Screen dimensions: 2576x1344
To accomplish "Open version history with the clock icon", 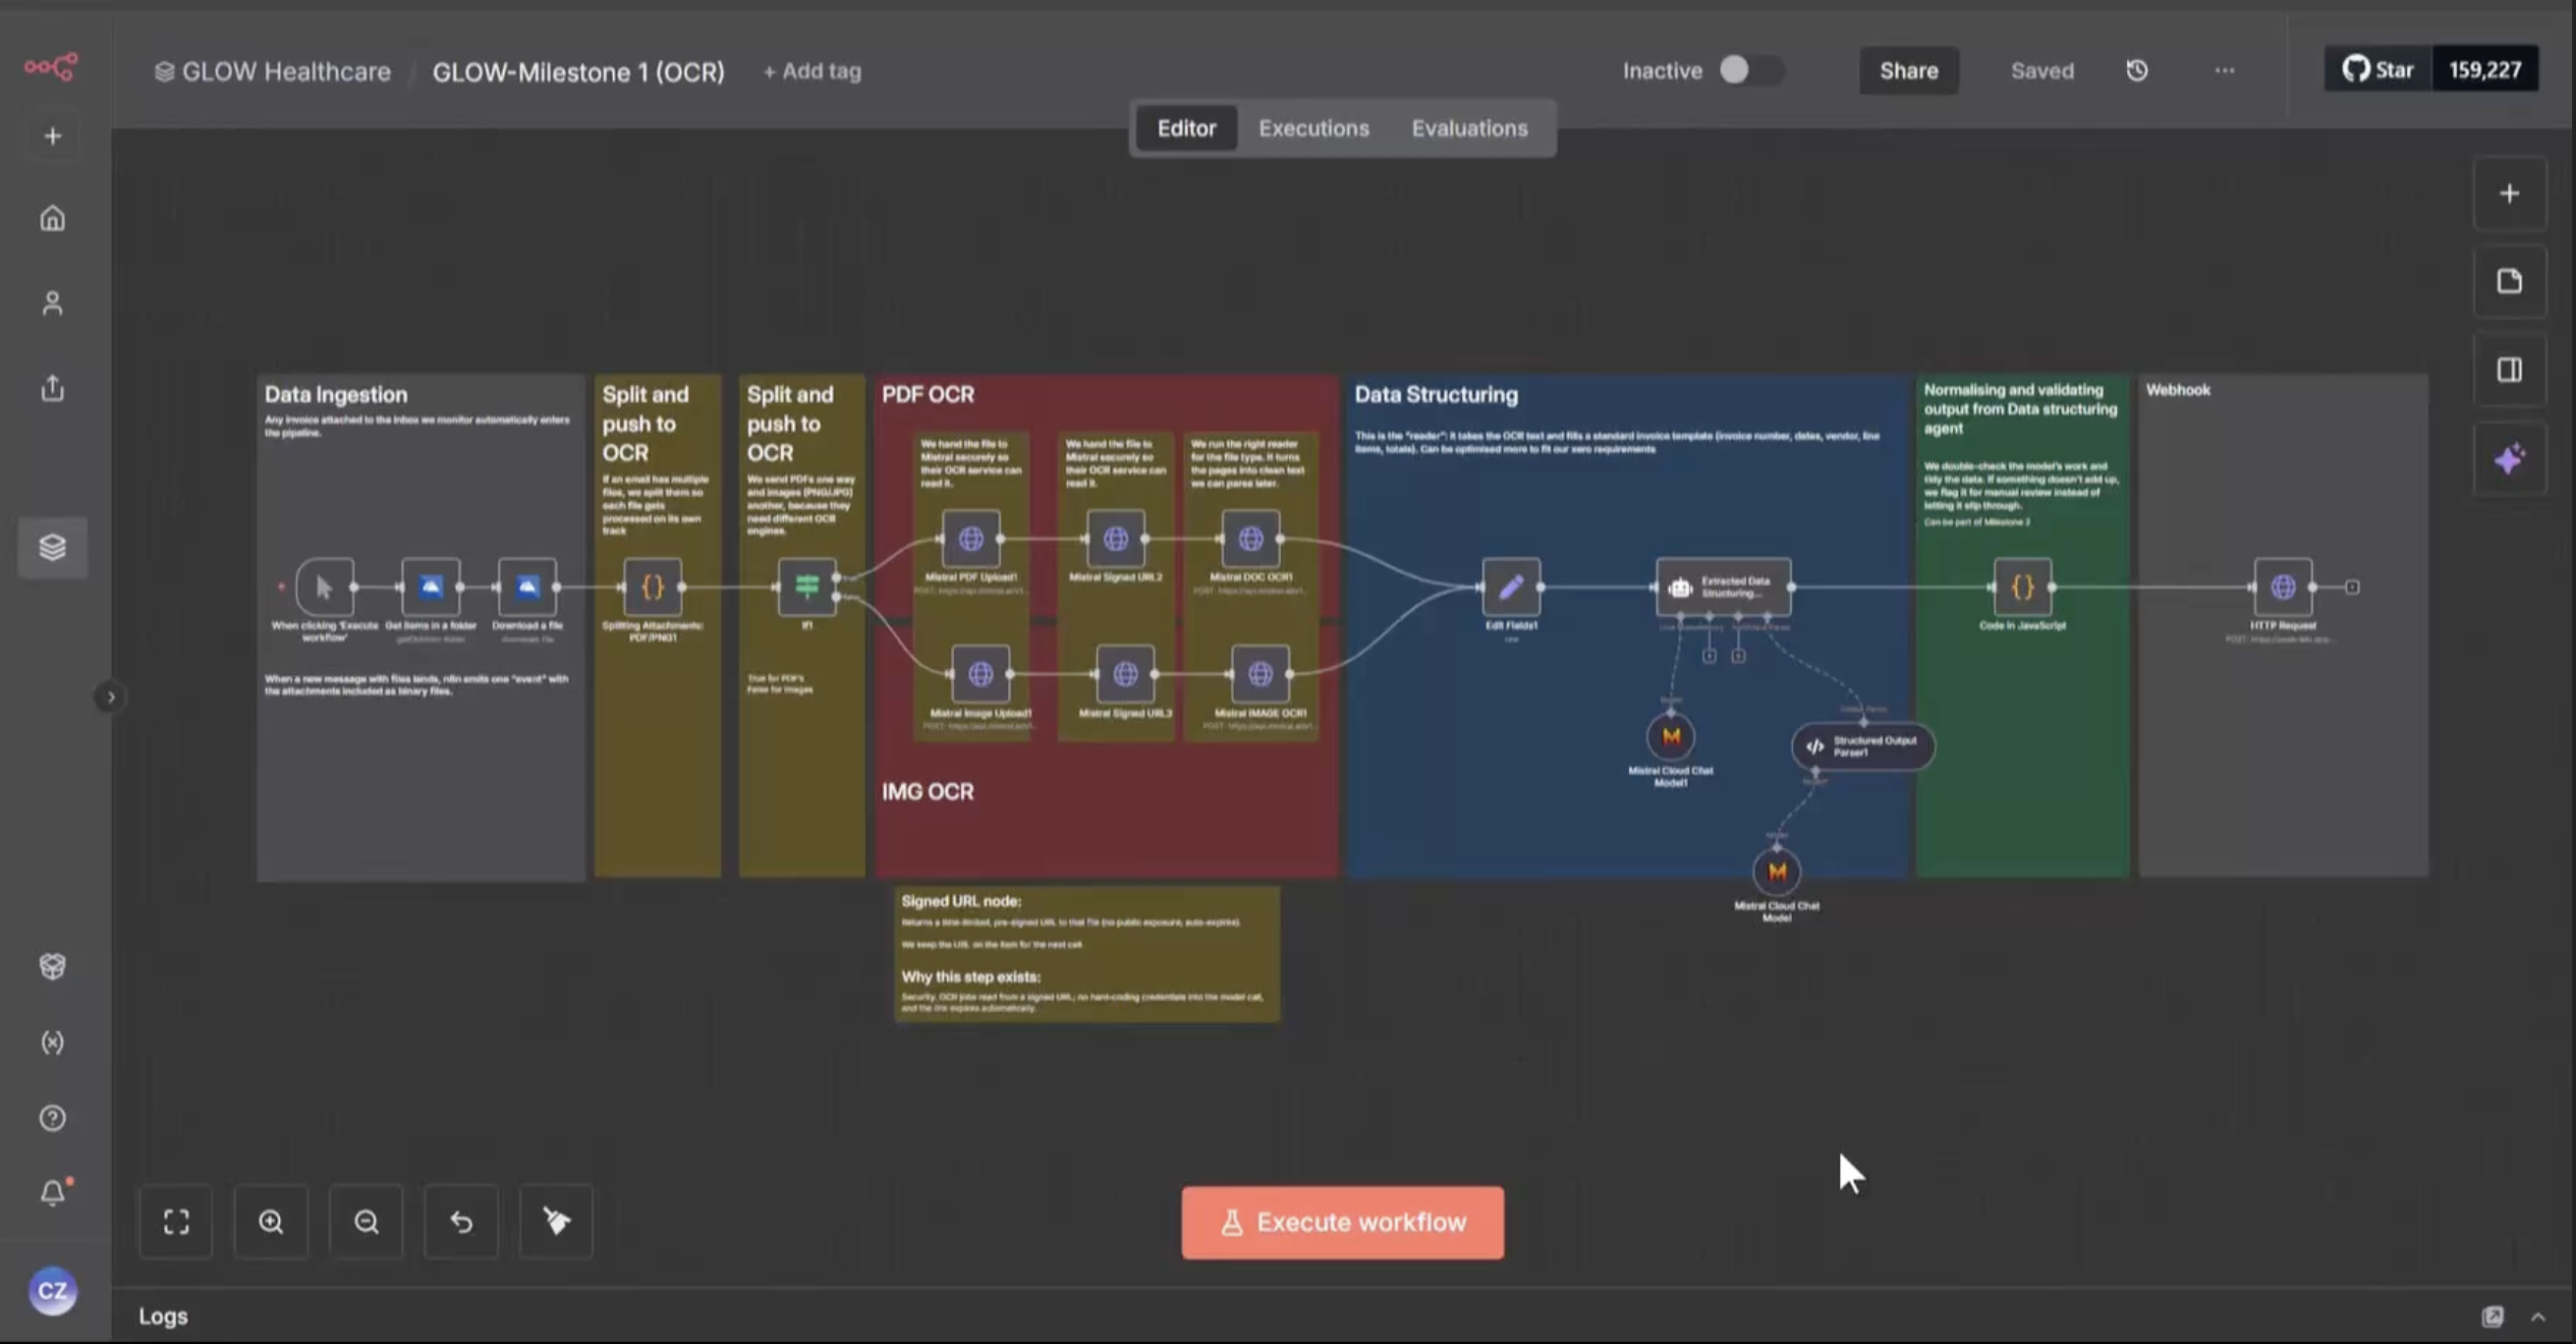I will [x=2137, y=70].
